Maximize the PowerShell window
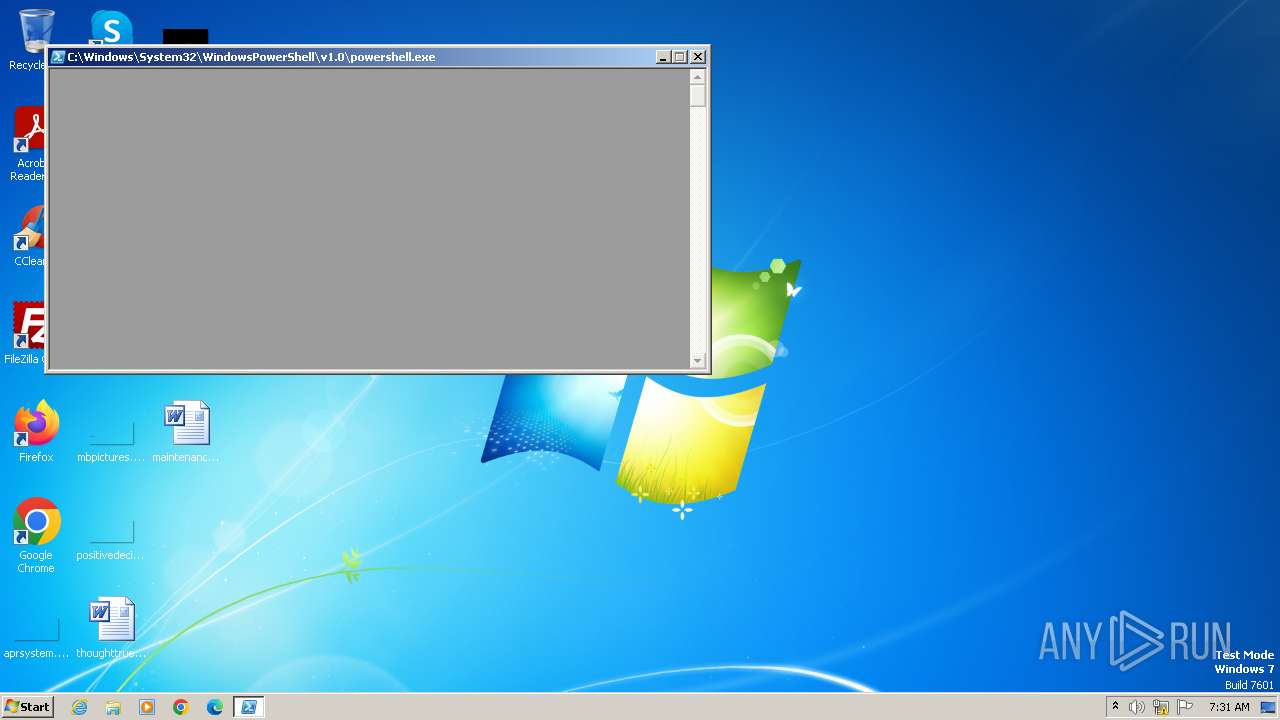Screen dimensions: 1280x720 [x=680, y=57]
